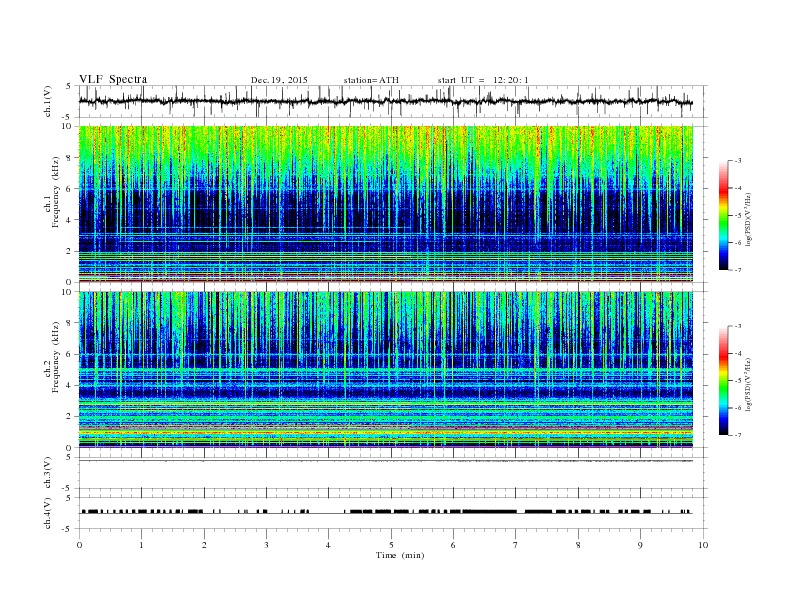Click the "ch.4(V)" axis label
Image resolution: width=792 pixels, height=612 pixels.
[x=48, y=513]
